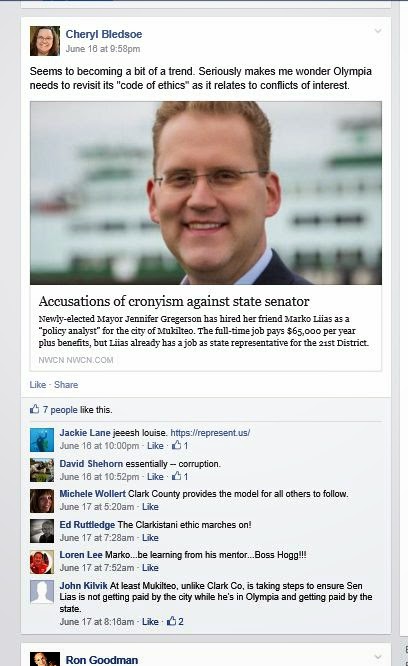Click the state senator article photo
The height and width of the screenshot is (666, 408).
205,193
